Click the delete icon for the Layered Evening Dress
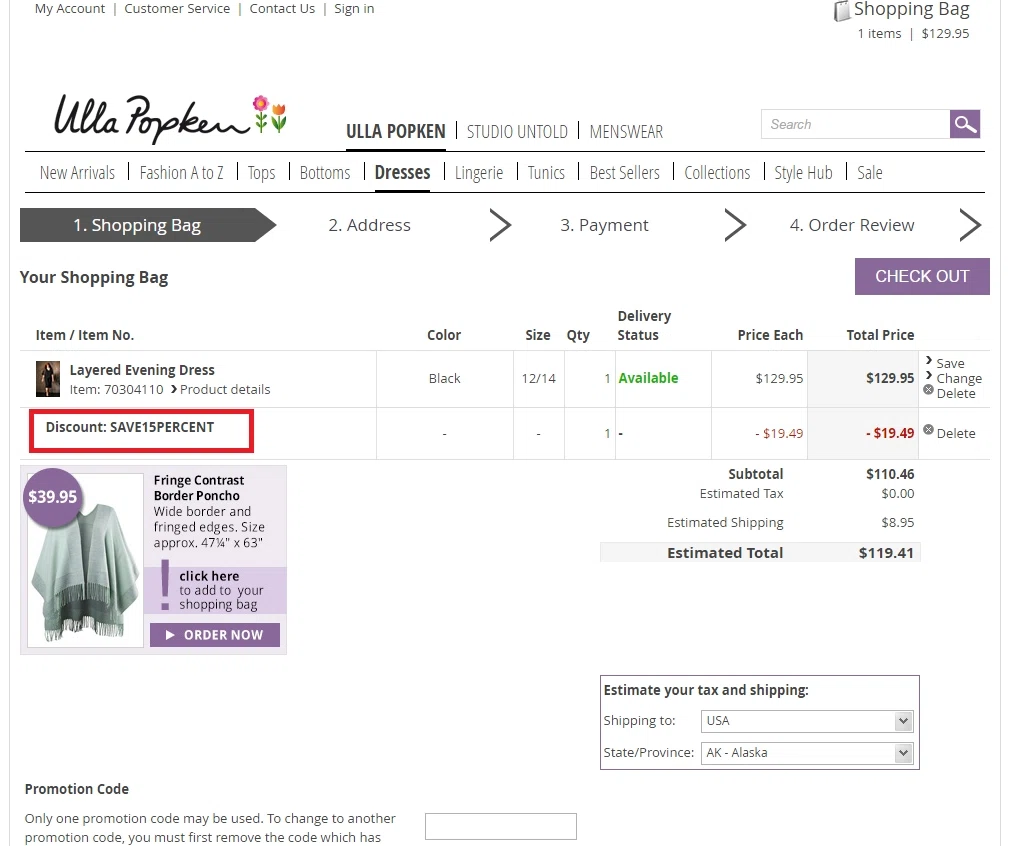Viewport: 1022px width, 846px height. 928,390
